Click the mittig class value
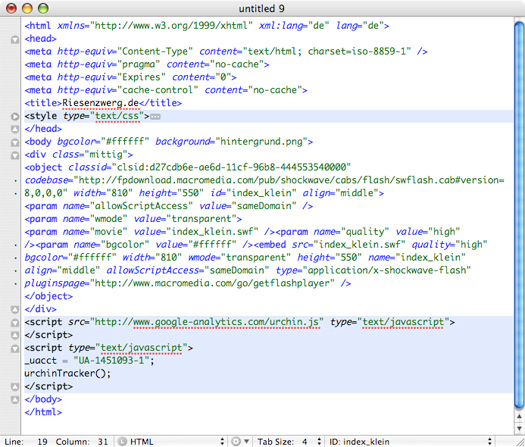The height and width of the screenshot is (447, 525). (x=106, y=155)
